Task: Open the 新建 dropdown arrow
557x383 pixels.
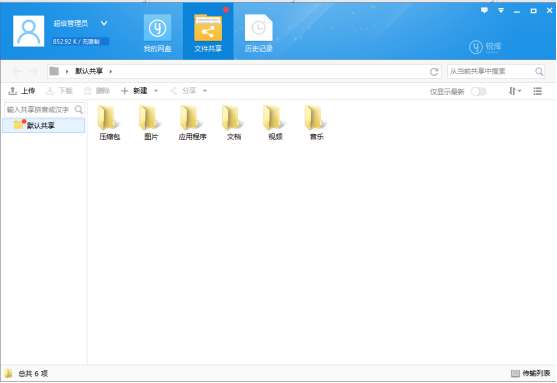Action: pyautogui.click(x=156, y=91)
